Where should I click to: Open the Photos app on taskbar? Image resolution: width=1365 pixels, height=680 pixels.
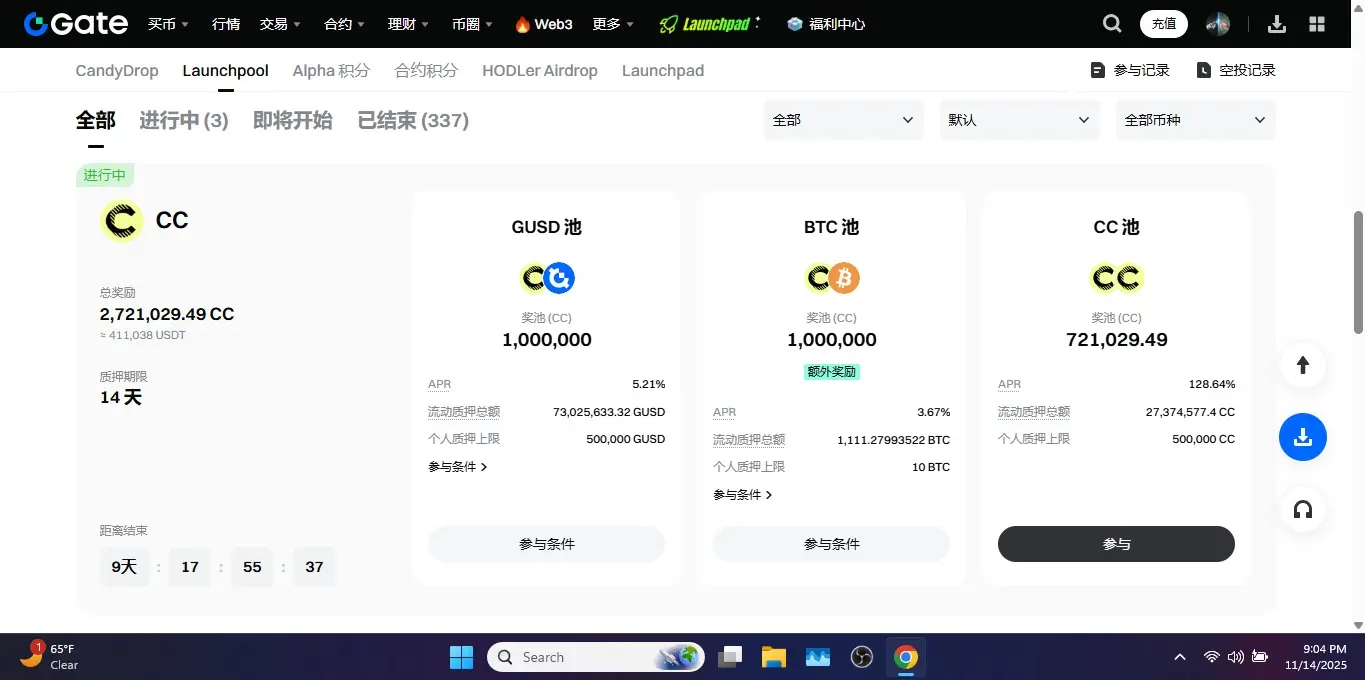coord(818,657)
